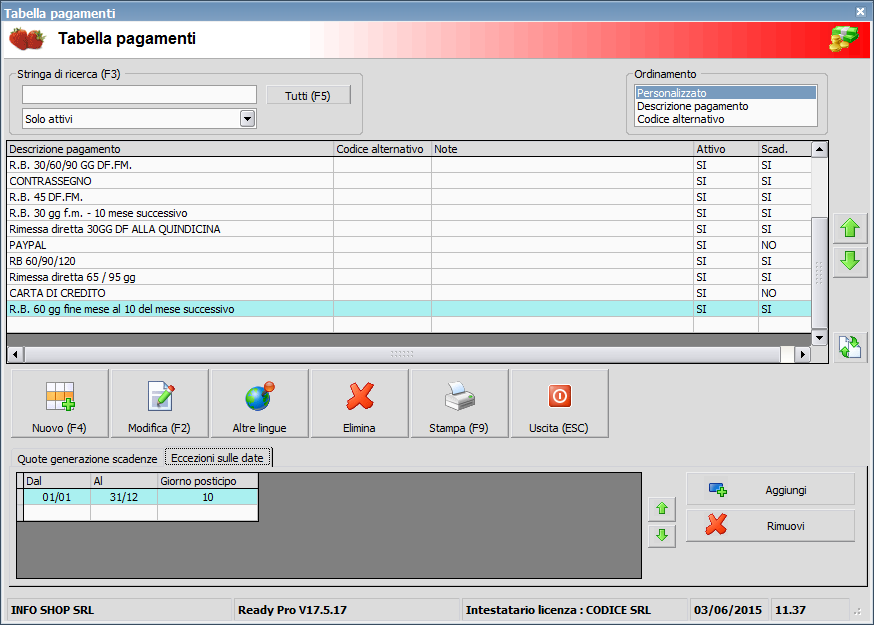The width and height of the screenshot is (874, 625).
Task: Select Personalizzato ordering option
Action: click(726, 93)
